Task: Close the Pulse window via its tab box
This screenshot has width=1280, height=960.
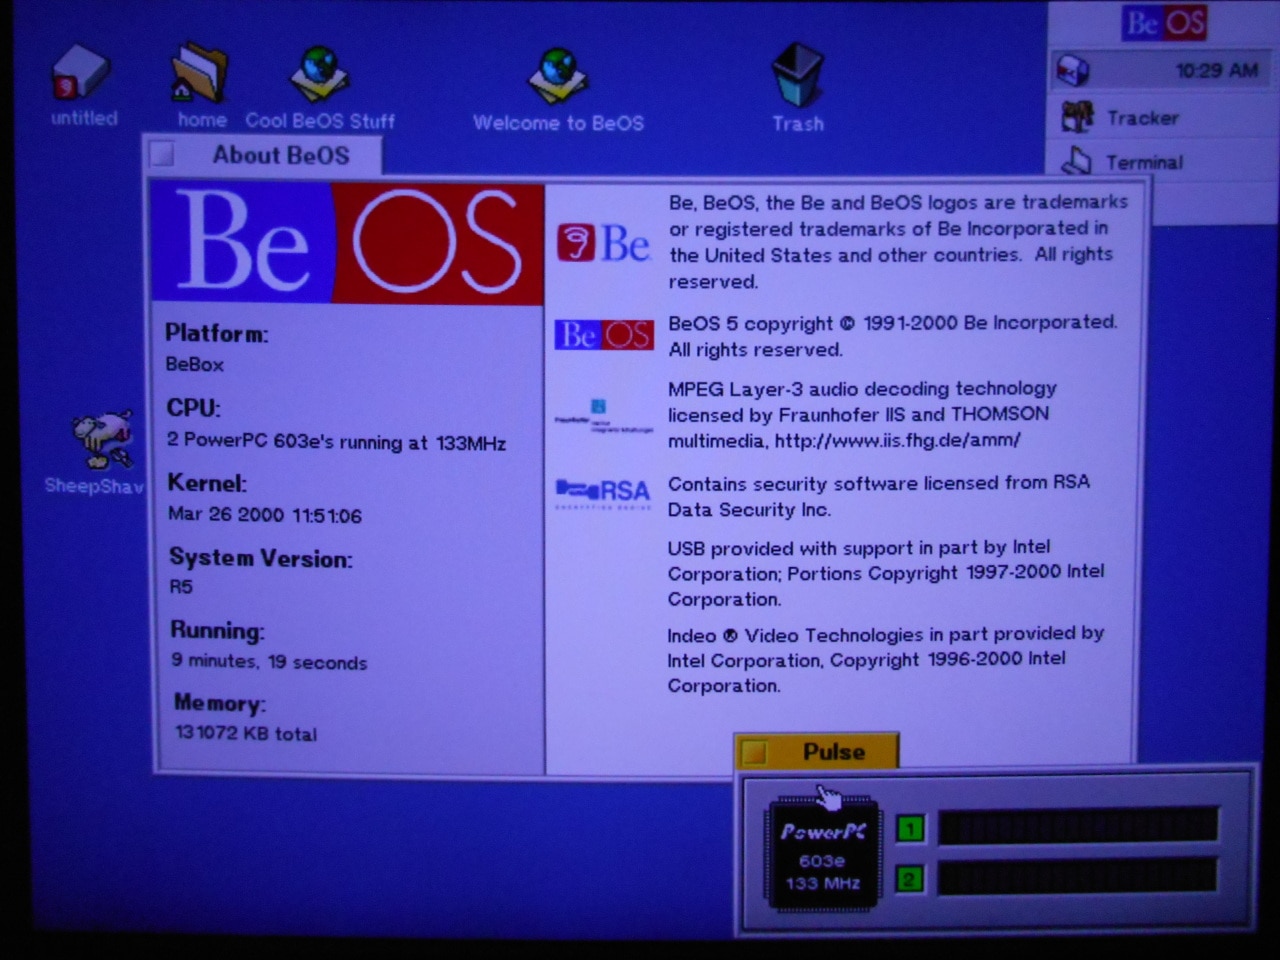Action: click(x=755, y=752)
